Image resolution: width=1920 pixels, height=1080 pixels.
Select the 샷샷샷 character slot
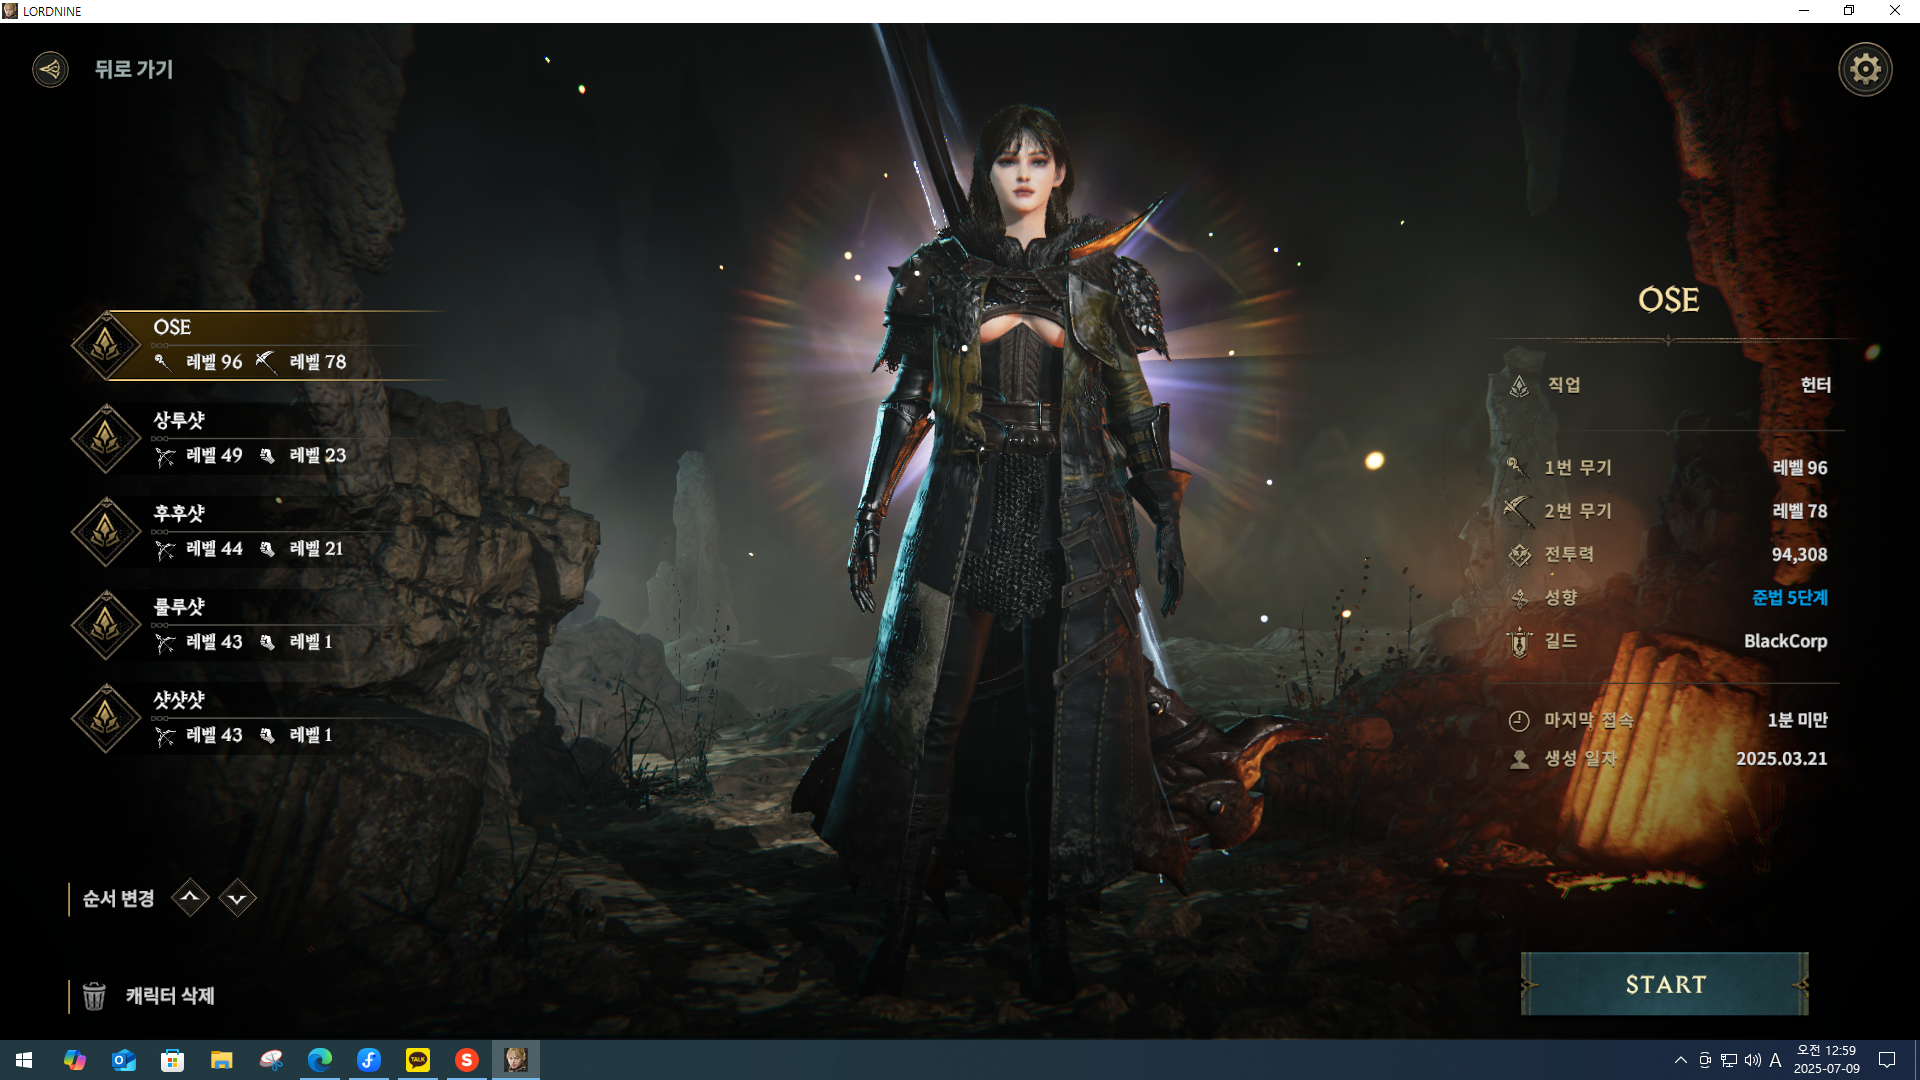[x=260, y=717]
